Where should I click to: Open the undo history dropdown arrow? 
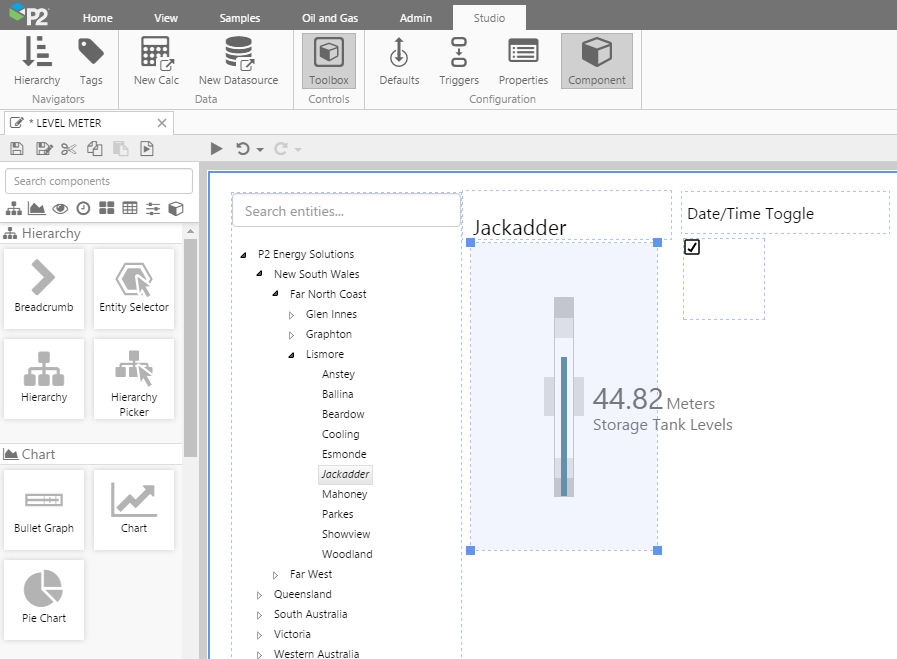[x=260, y=150]
